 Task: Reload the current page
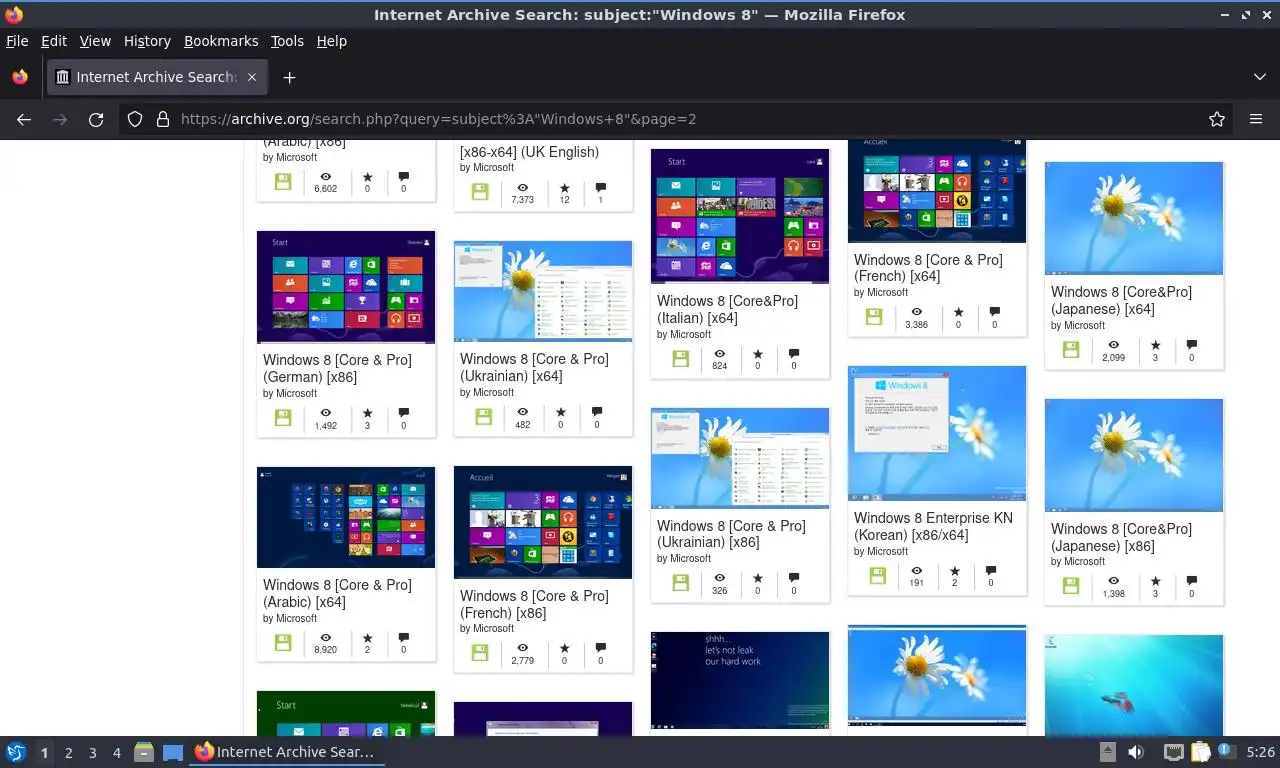pyautogui.click(x=96, y=119)
